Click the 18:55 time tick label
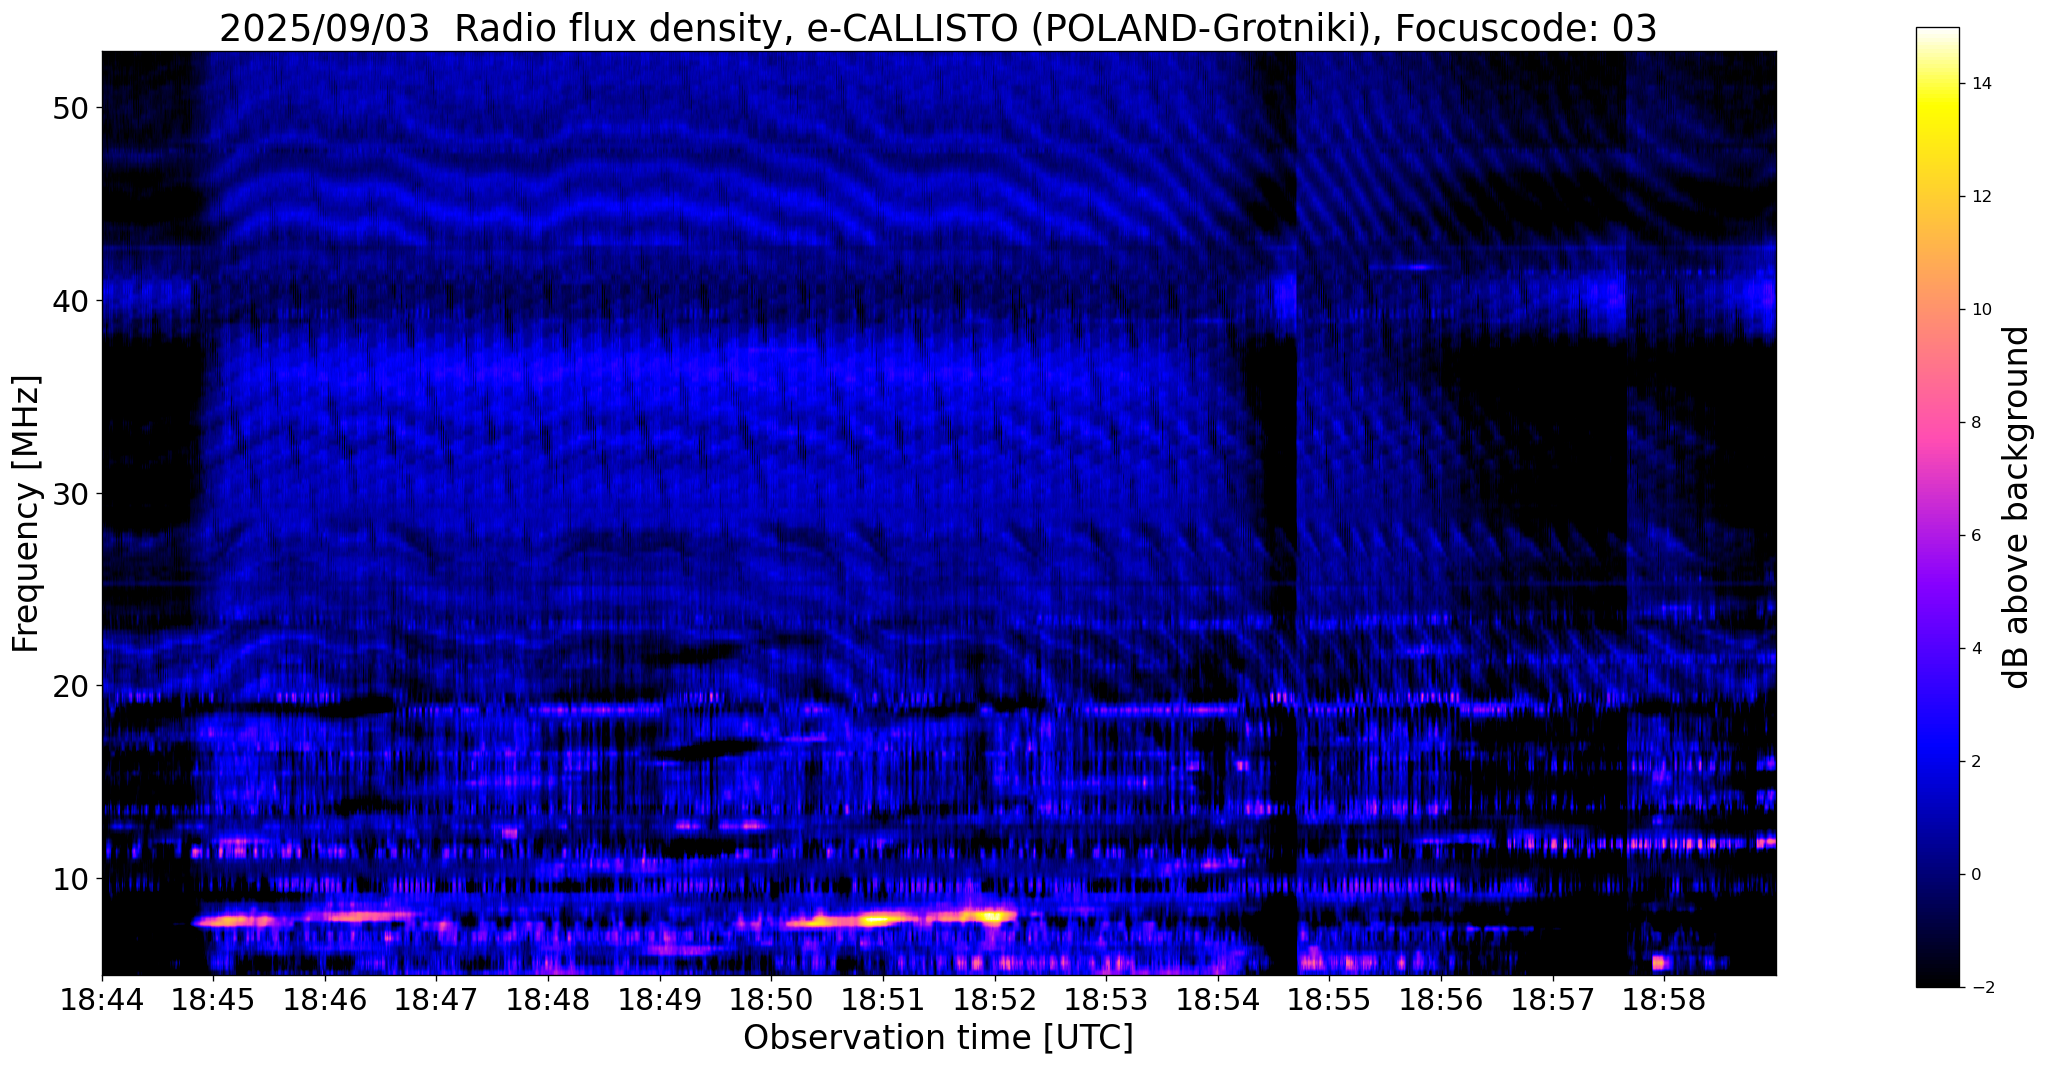This screenshot has height=1067, width=2047. (x=1329, y=1002)
